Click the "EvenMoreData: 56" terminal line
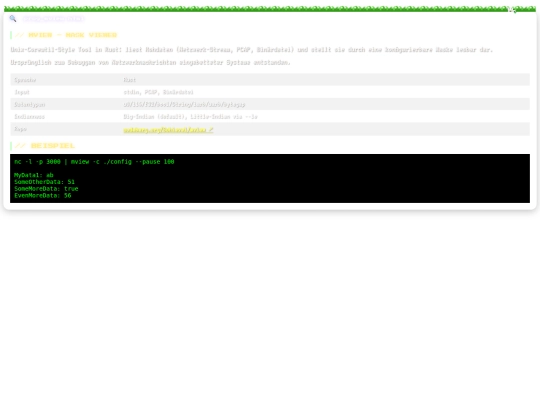The width and height of the screenshot is (540, 405). click(x=43, y=196)
